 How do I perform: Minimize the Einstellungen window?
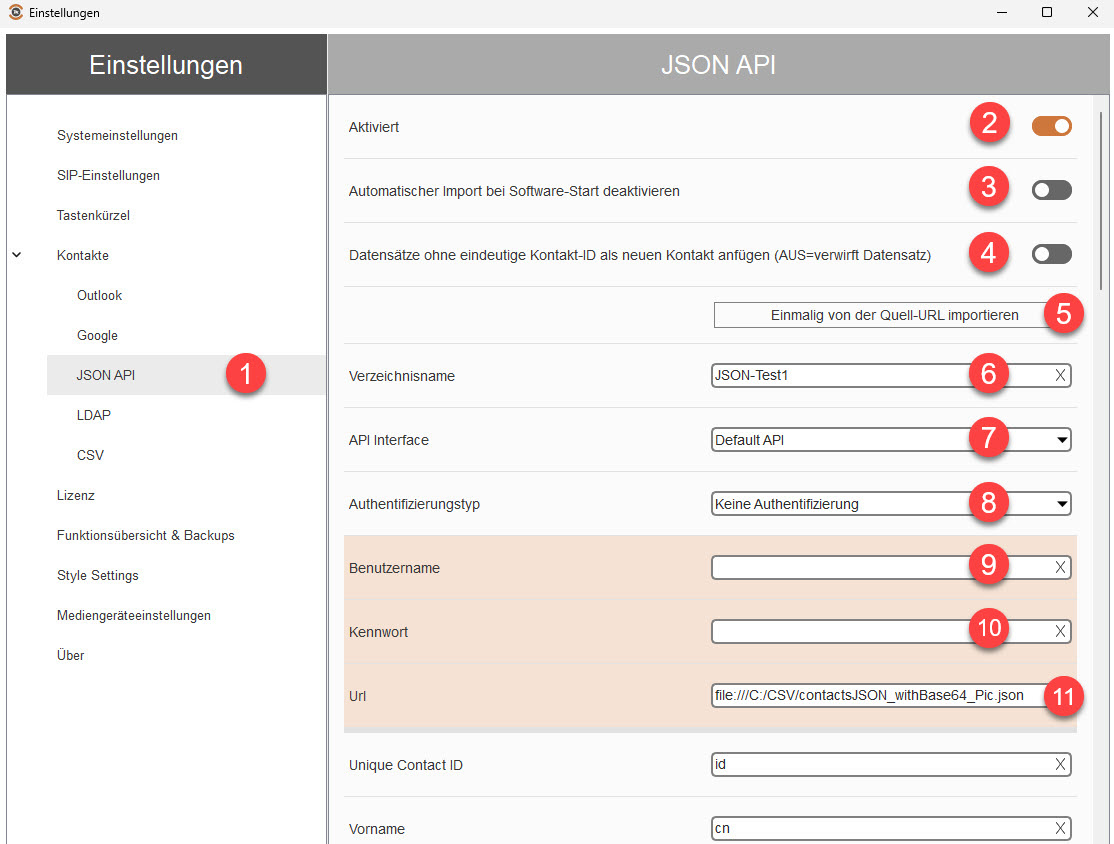coord(1002,12)
